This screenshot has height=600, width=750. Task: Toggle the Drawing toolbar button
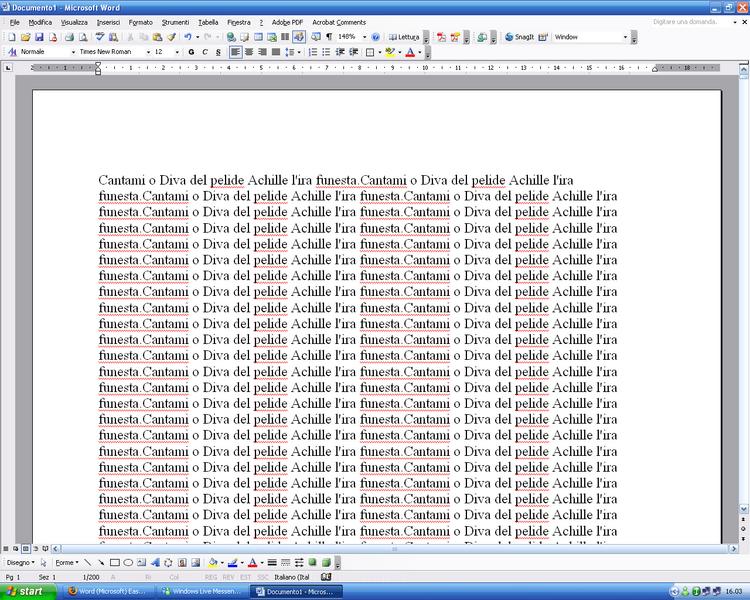299,37
